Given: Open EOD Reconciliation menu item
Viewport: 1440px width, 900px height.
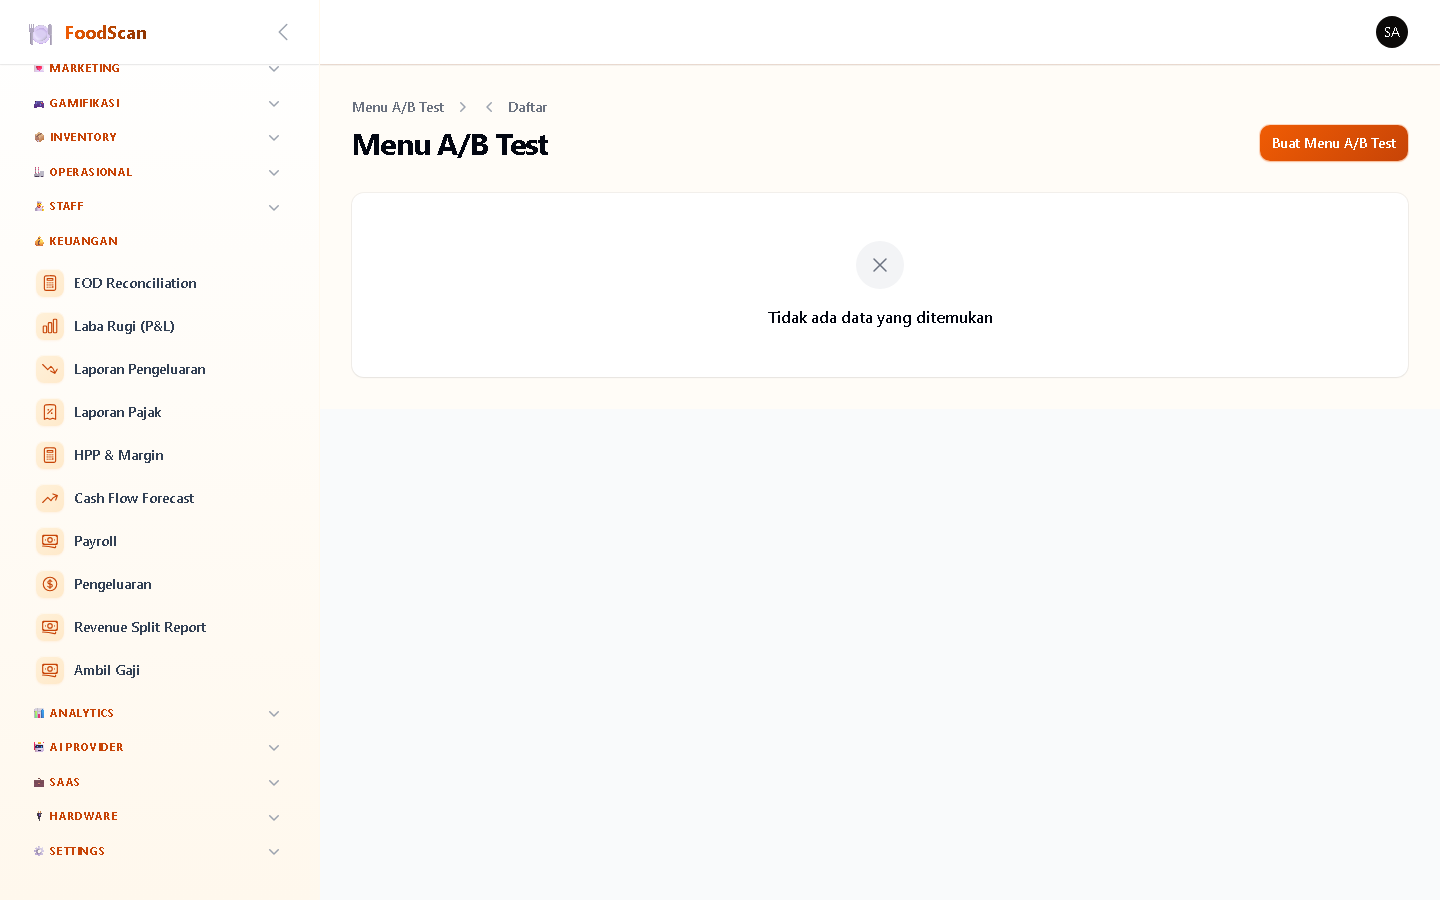Looking at the screenshot, I should pos(135,283).
